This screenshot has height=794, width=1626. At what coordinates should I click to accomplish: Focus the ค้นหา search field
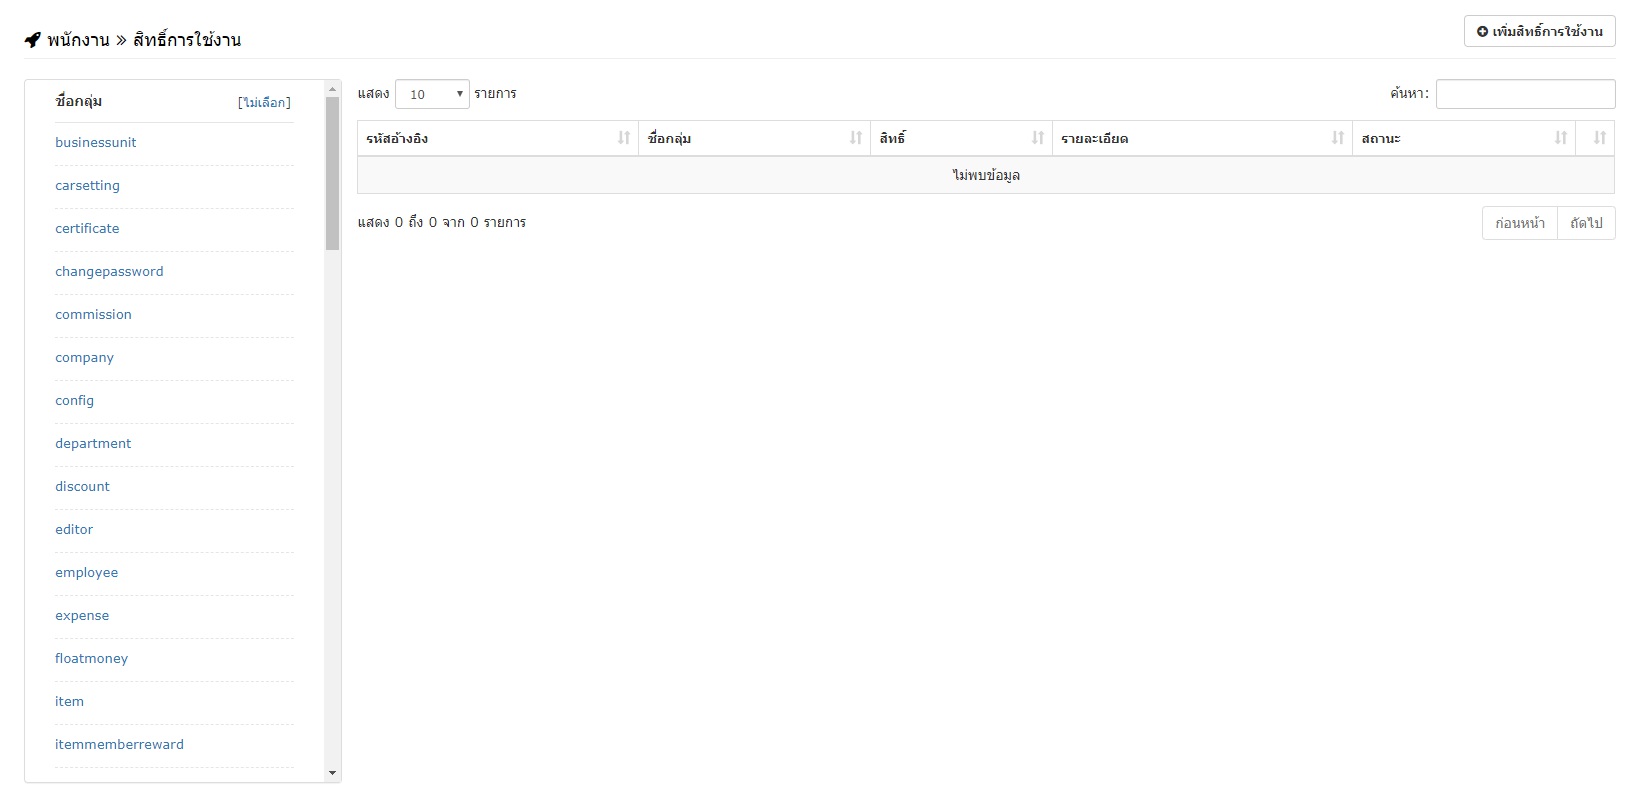pos(1526,94)
